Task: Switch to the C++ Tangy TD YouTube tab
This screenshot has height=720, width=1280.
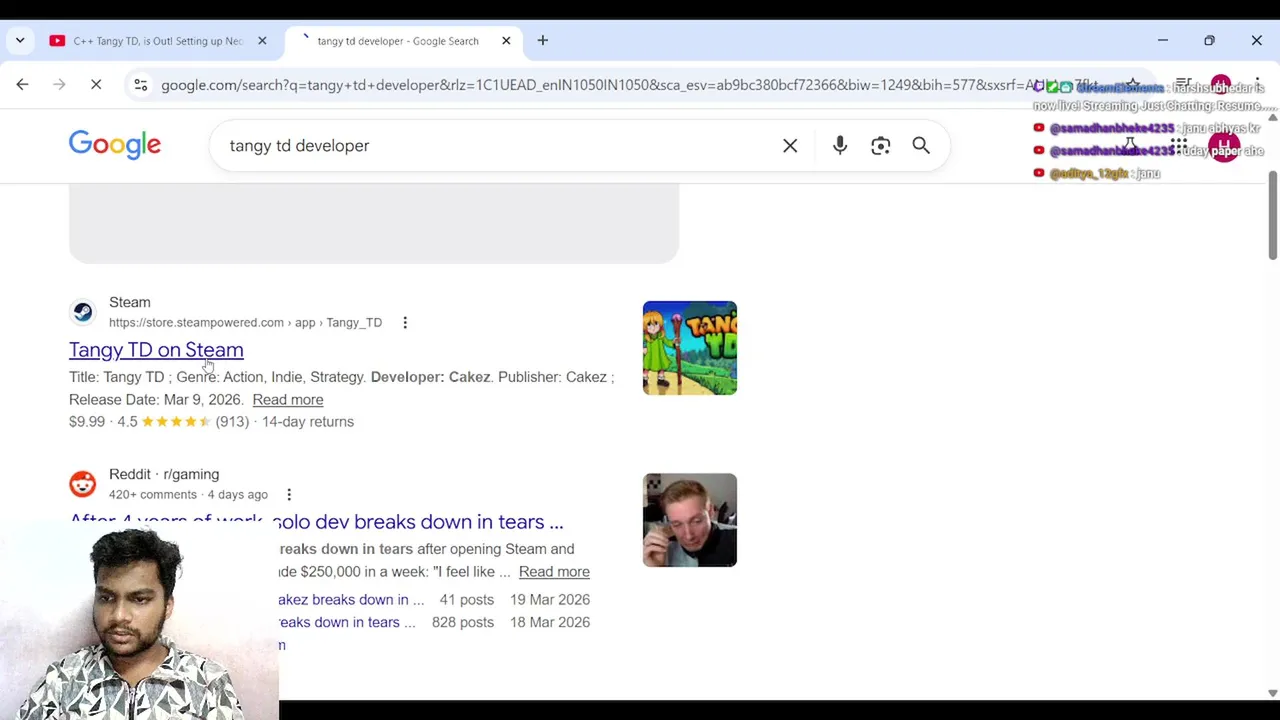Action: [x=158, y=41]
